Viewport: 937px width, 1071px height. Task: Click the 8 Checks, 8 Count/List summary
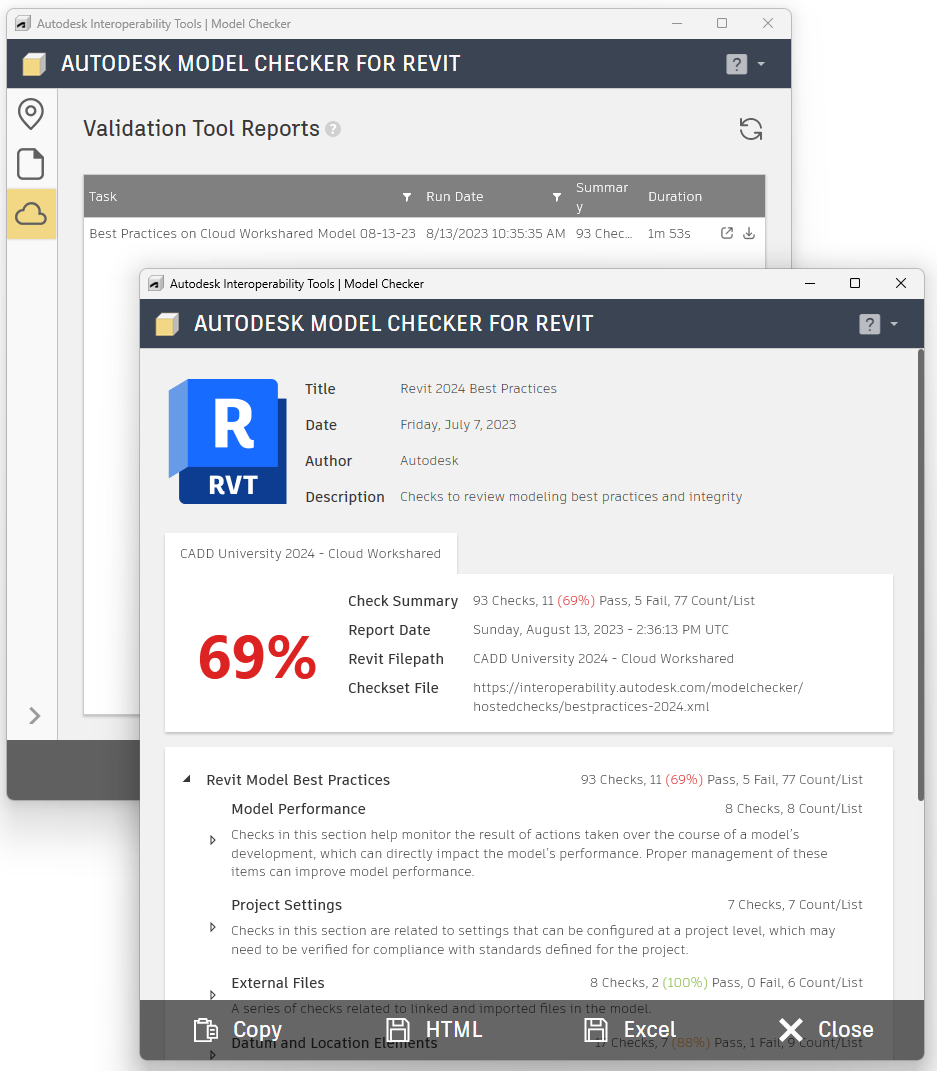click(794, 809)
